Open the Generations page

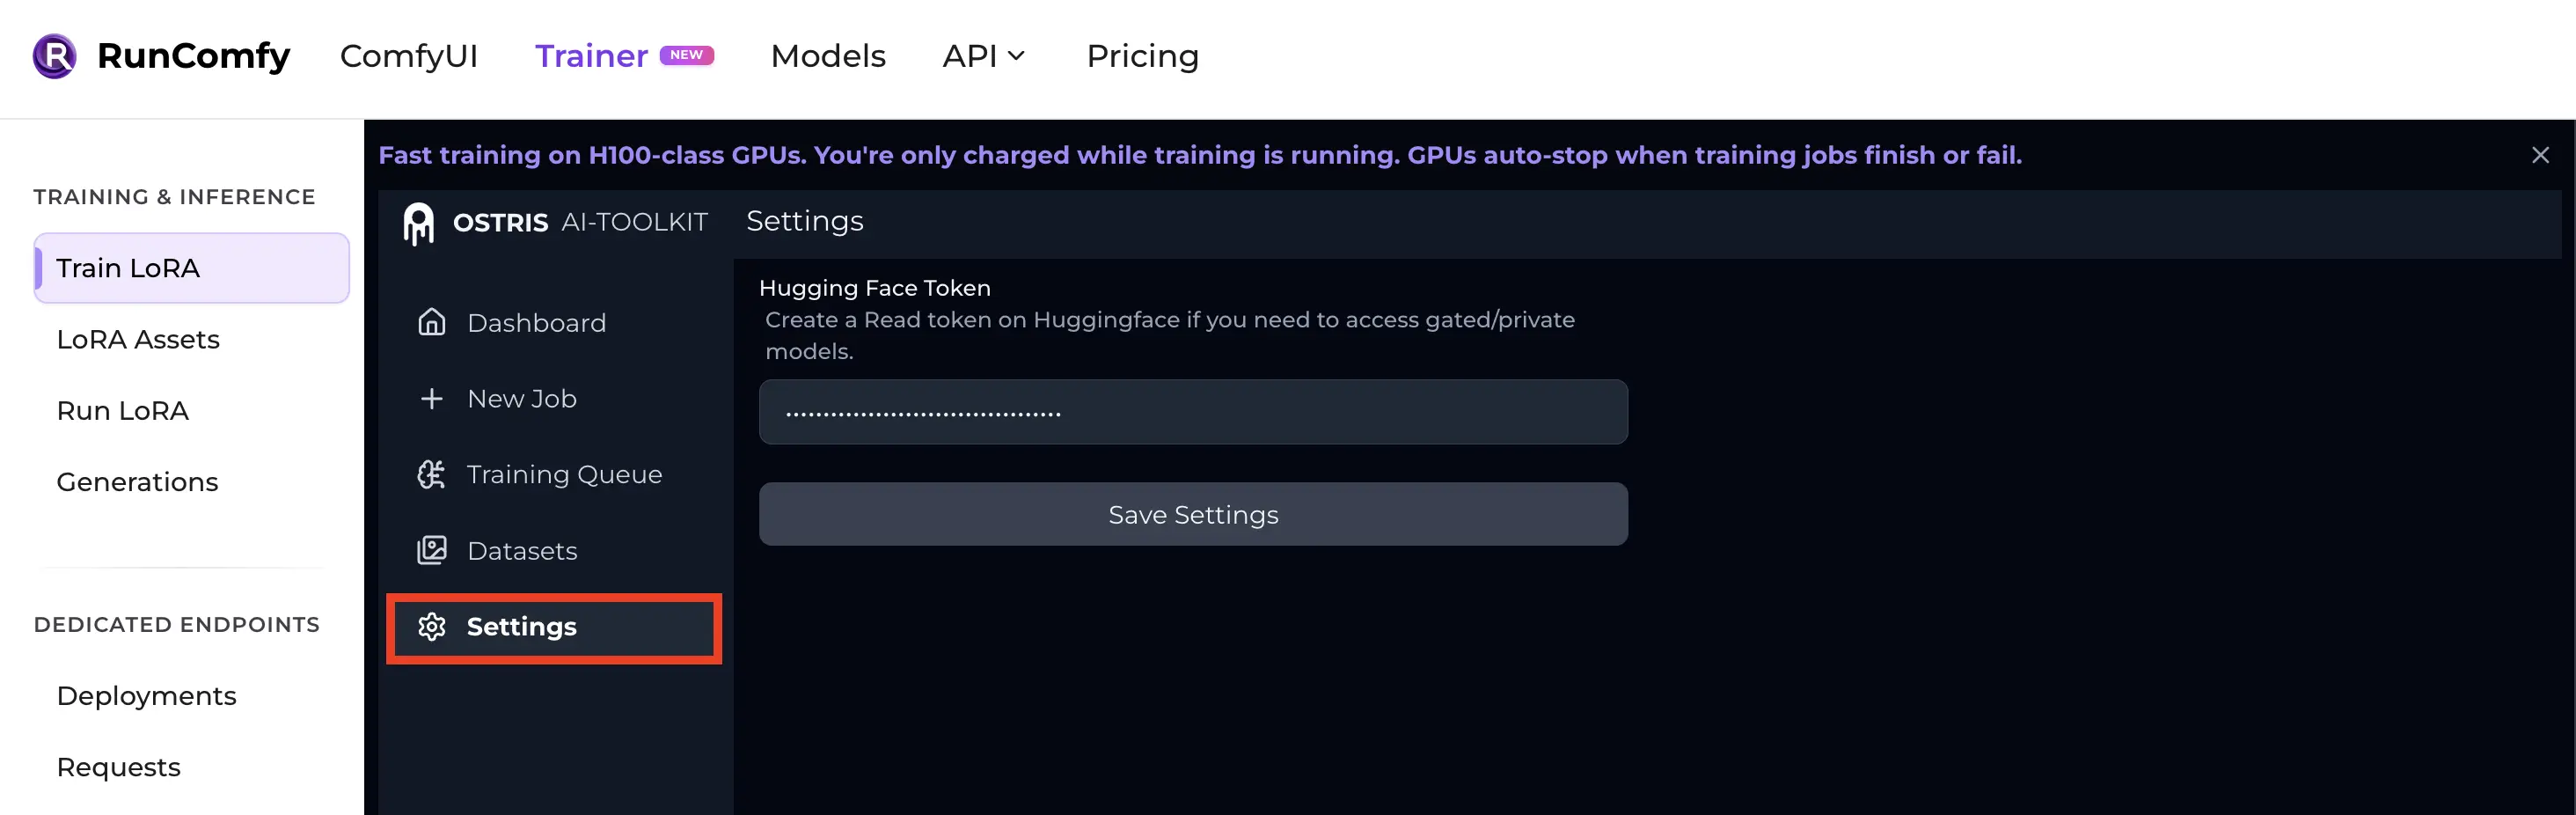[137, 482]
